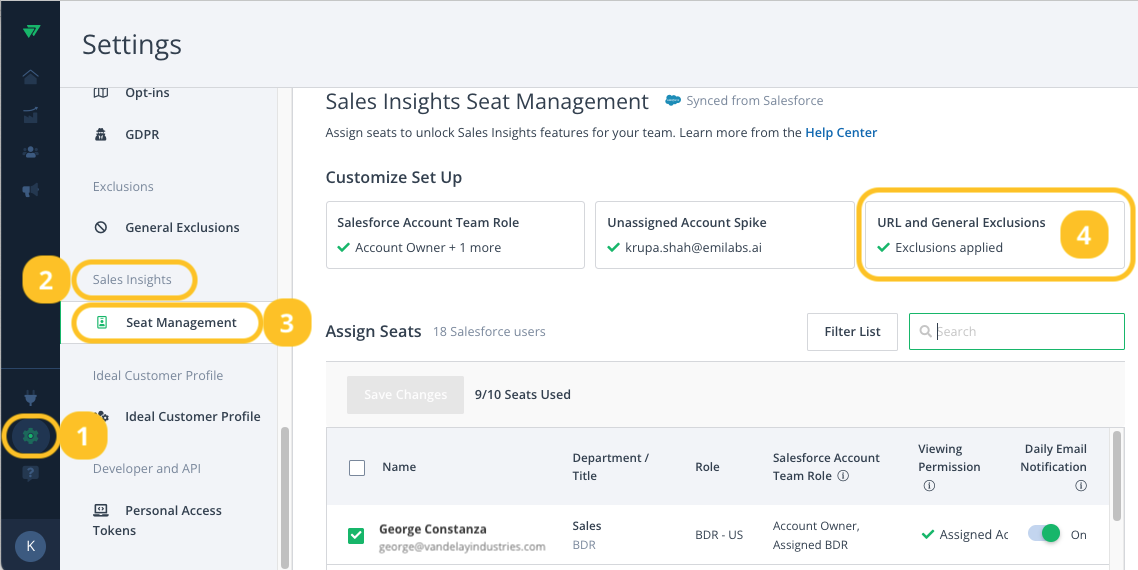Turn off George Constanza's daily email toggle
Viewport: 1138px width, 570px height.
pyautogui.click(x=1044, y=534)
